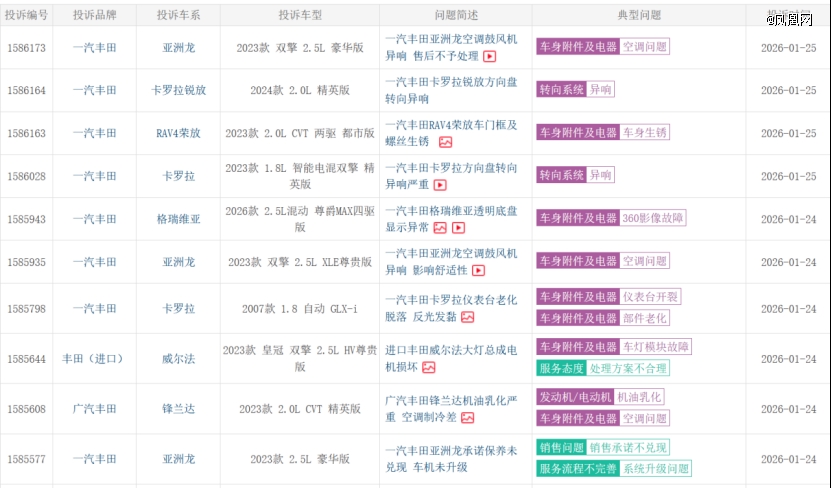Play video for 卡罗拉 steering complaint 1586028
Screen dimensions: 831x488
pos(439,185)
